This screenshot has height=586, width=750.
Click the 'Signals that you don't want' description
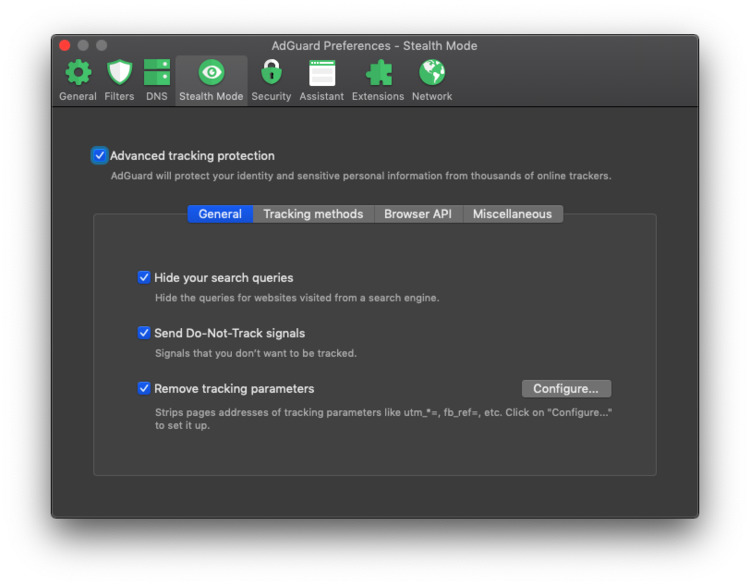(x=255, y=354)
